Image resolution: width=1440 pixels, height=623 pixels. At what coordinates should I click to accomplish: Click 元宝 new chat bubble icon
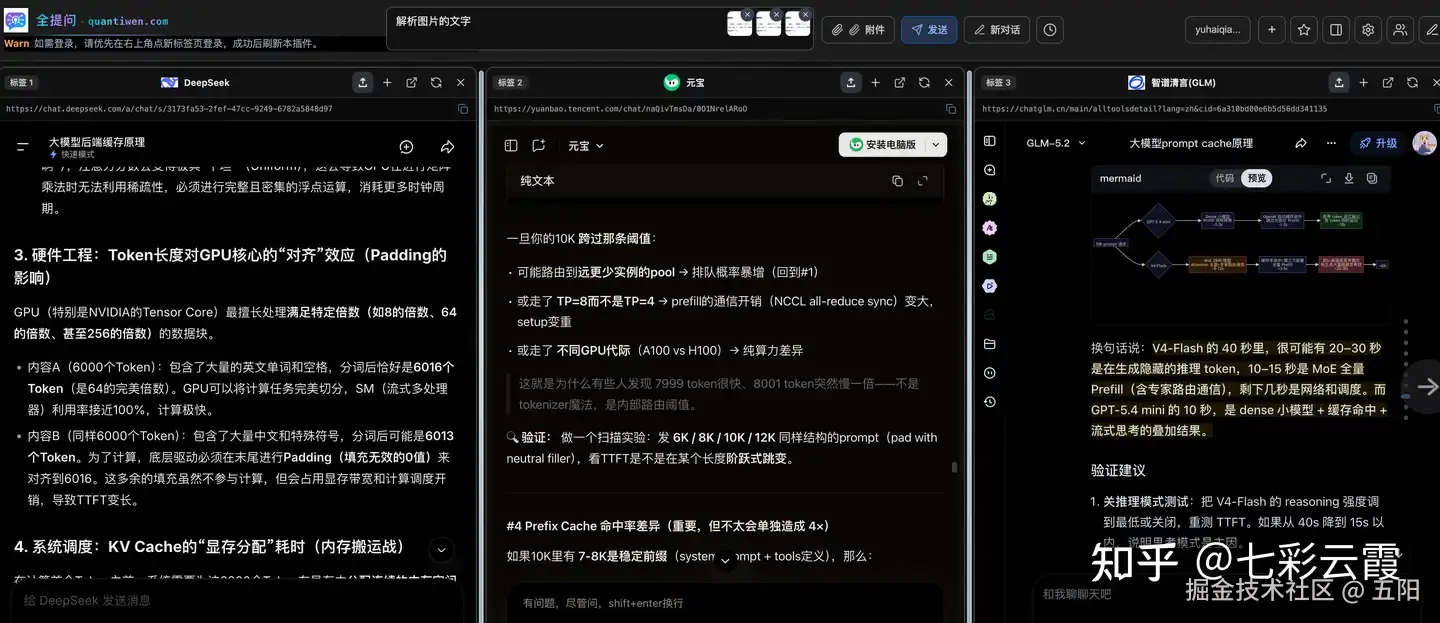tap(538, 145)
